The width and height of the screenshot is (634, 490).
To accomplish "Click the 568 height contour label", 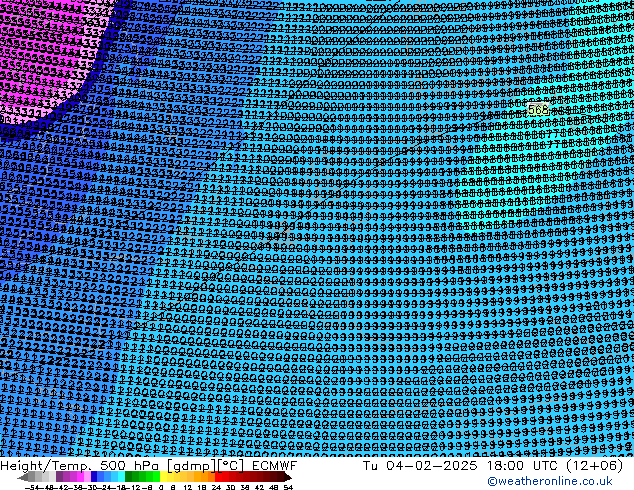I will 538,110.
